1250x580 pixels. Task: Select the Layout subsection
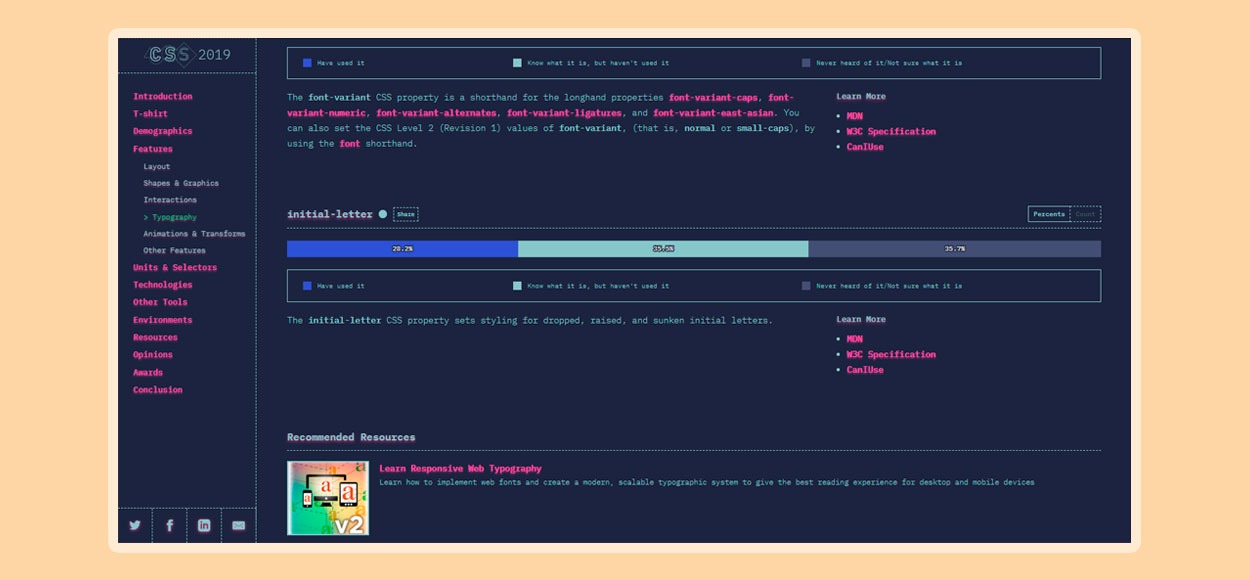[x=156, y=166]
